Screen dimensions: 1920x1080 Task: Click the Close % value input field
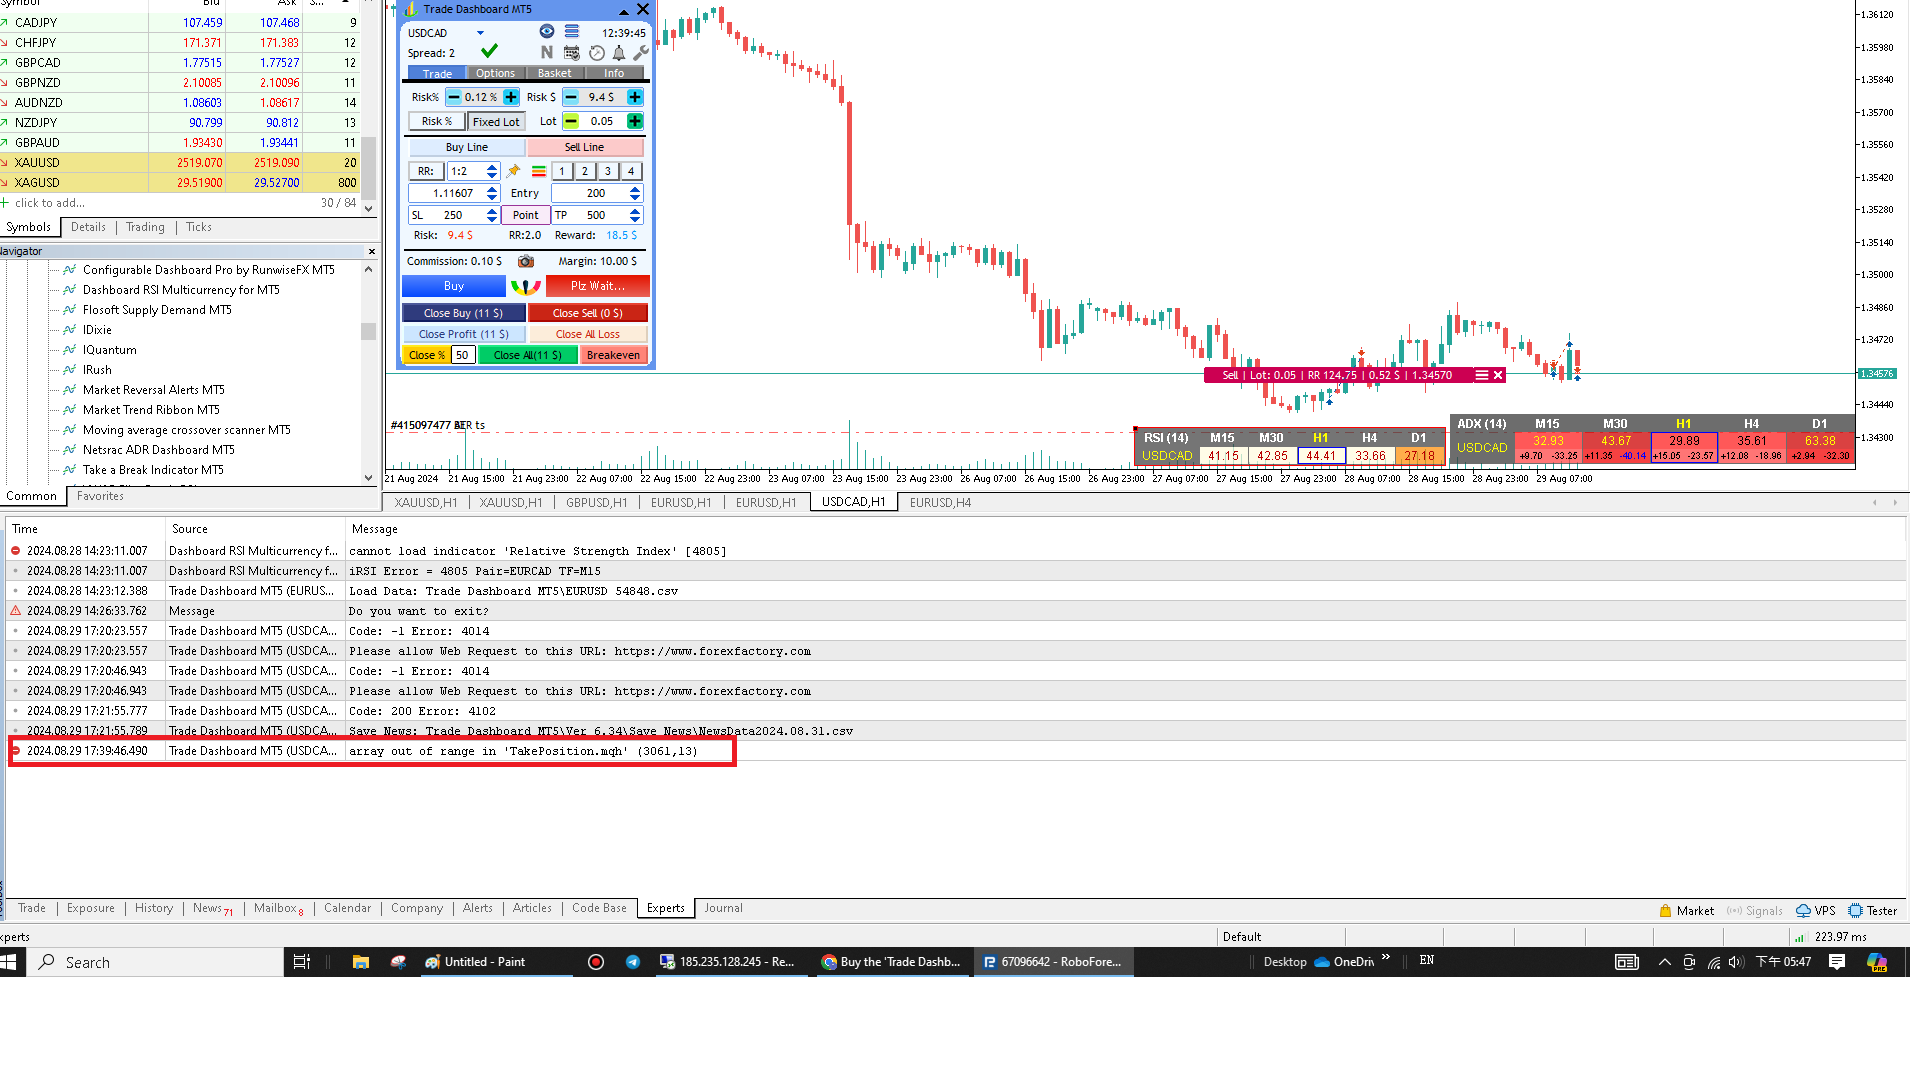462,355
